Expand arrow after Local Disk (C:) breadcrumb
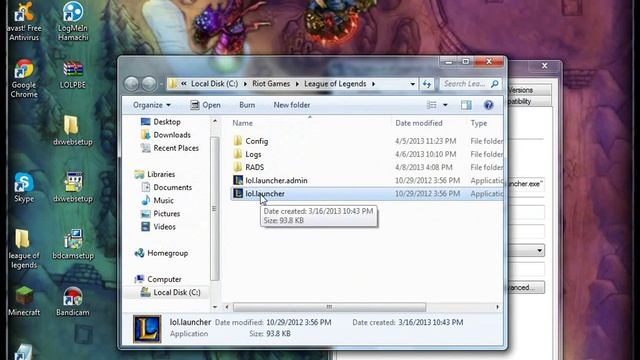This screenshot has width=640, height=360. 245,84
